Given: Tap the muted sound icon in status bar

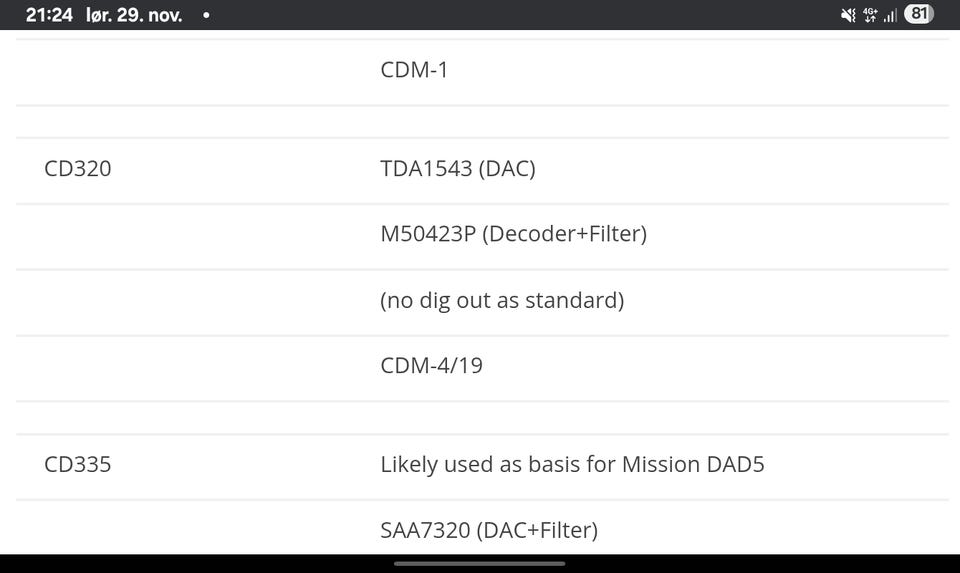Looking at the screenshot, I should (848, 15).
